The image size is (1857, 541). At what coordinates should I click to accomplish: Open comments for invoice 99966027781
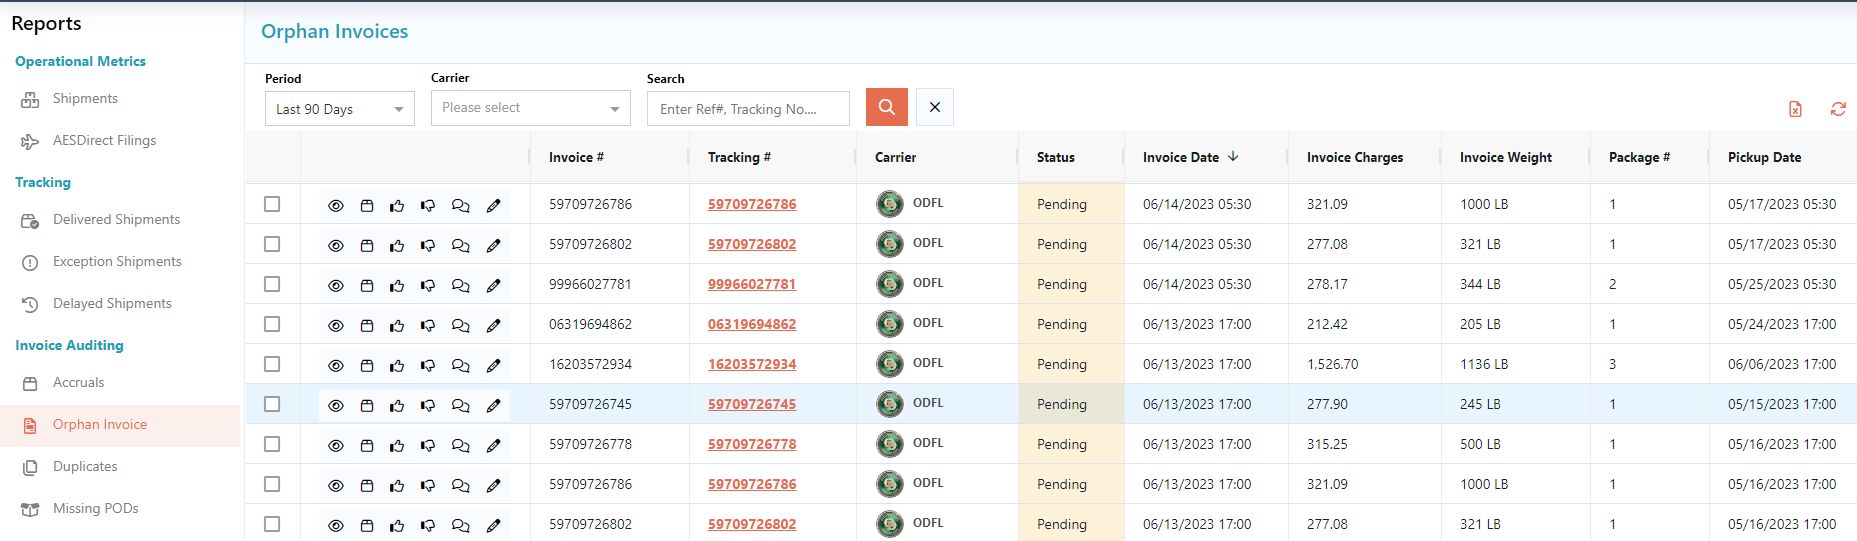tap(460, 285)
